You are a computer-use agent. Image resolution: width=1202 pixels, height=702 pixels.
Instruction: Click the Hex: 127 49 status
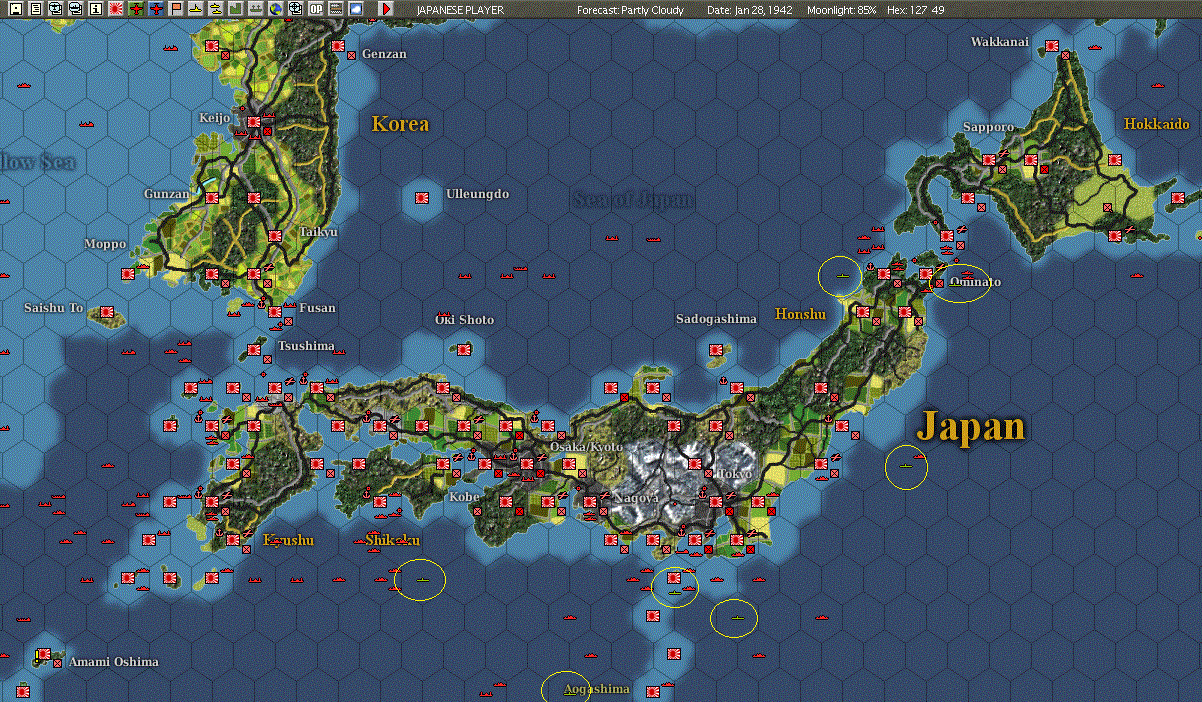pyautogui.click(x=916, y=10)
